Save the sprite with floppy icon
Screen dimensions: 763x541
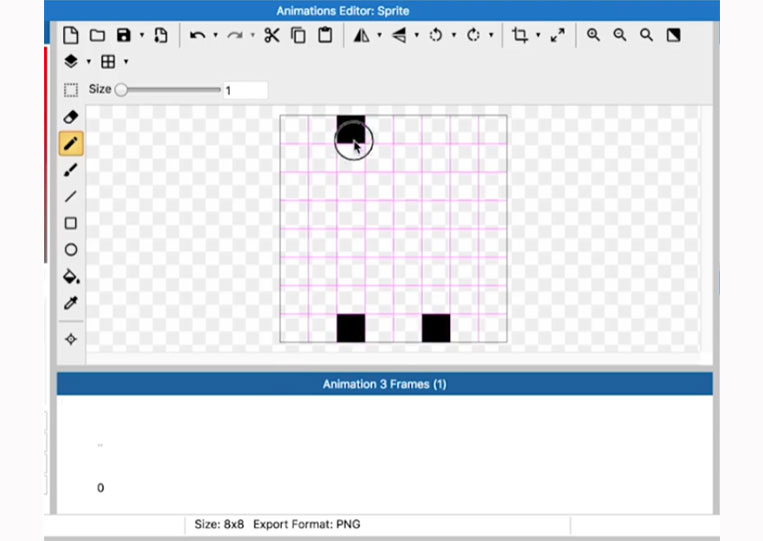[124, 35]
